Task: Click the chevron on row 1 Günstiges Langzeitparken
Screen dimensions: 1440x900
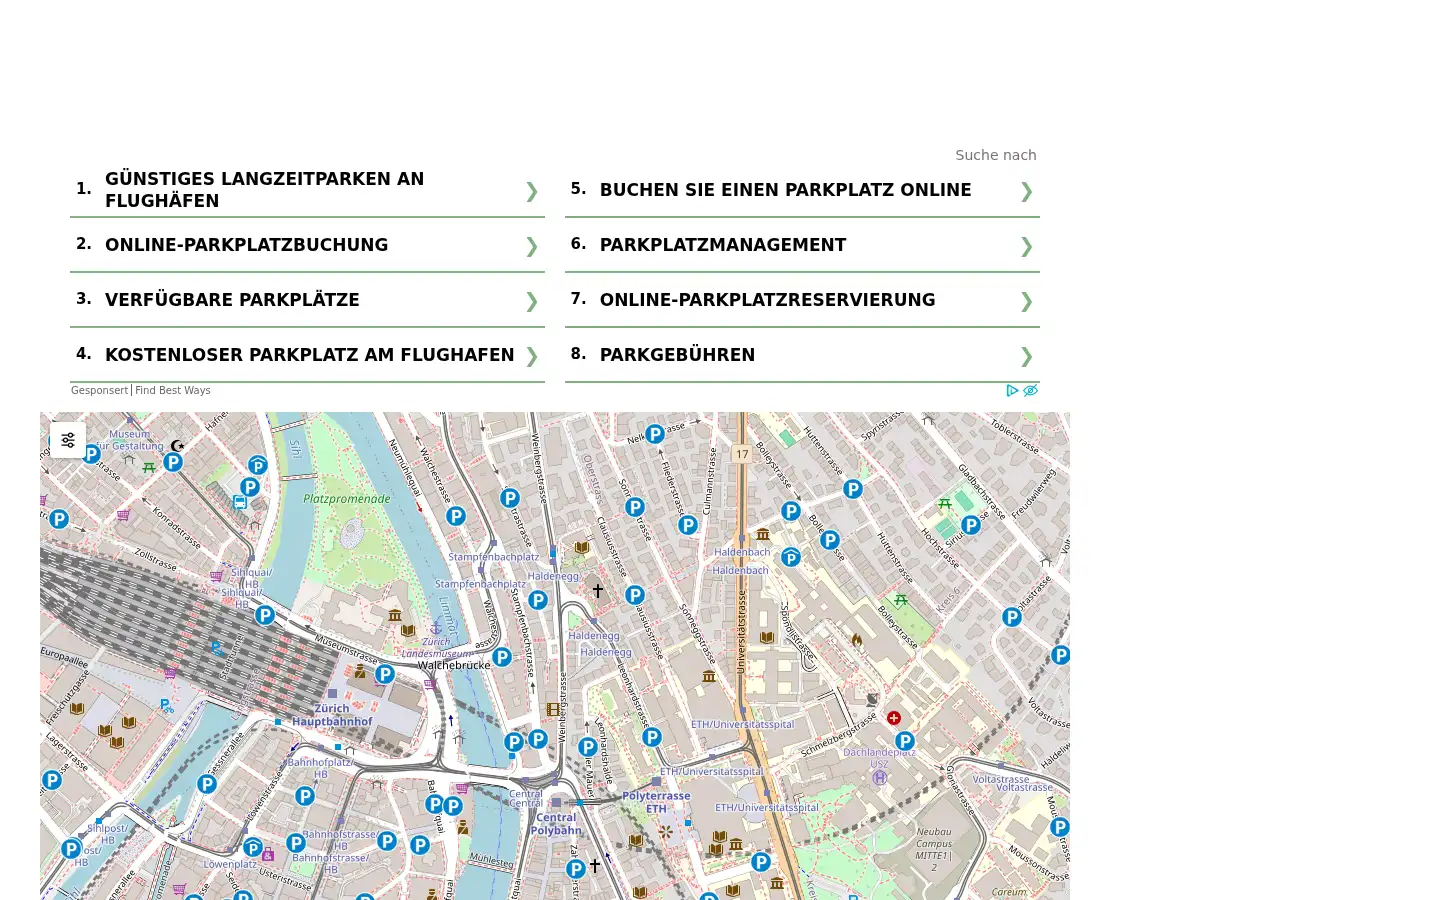Action: tap(532, 191)
